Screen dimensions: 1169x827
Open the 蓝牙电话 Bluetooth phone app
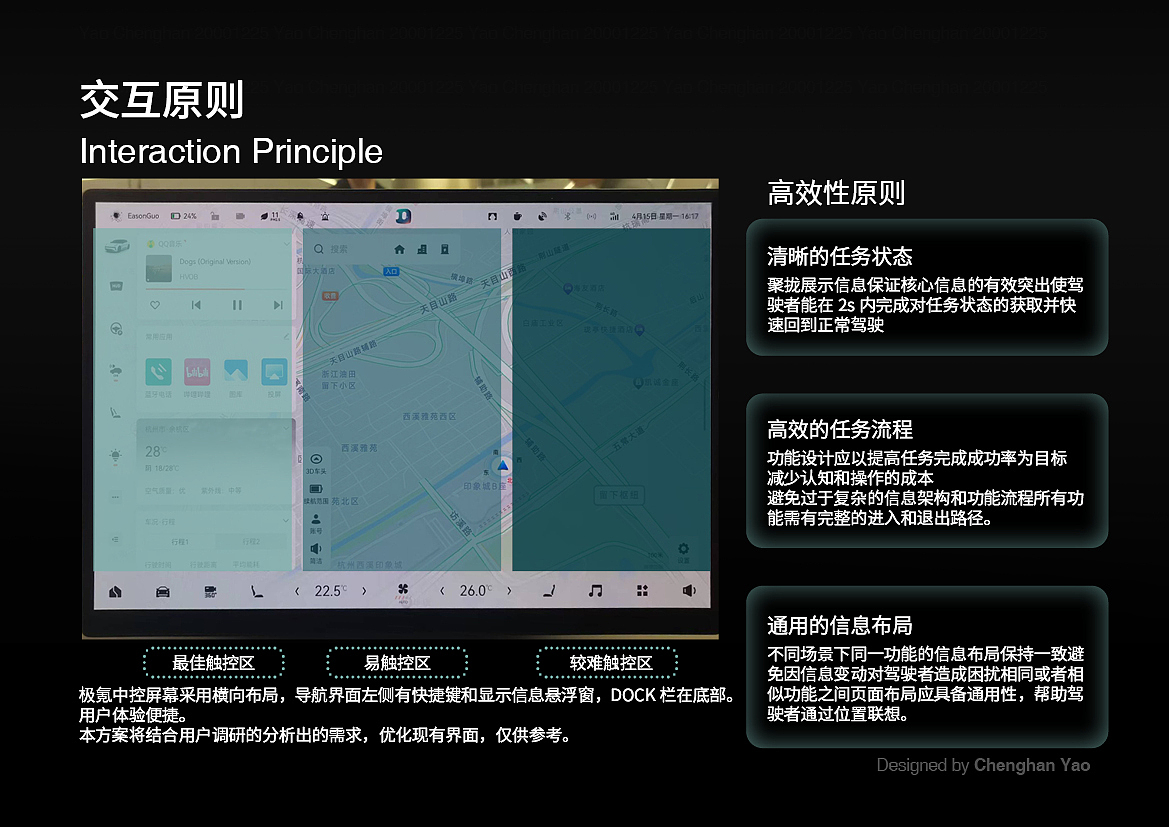(159, 372)
